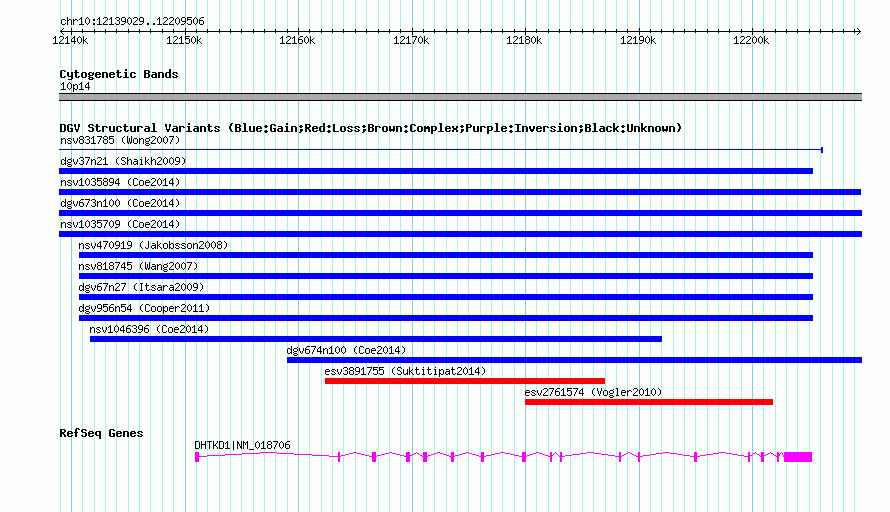This screenshot has height=512, width=890.
Task: Click the large magenta last exon of DHTKD1
Action: click(798, 457)
